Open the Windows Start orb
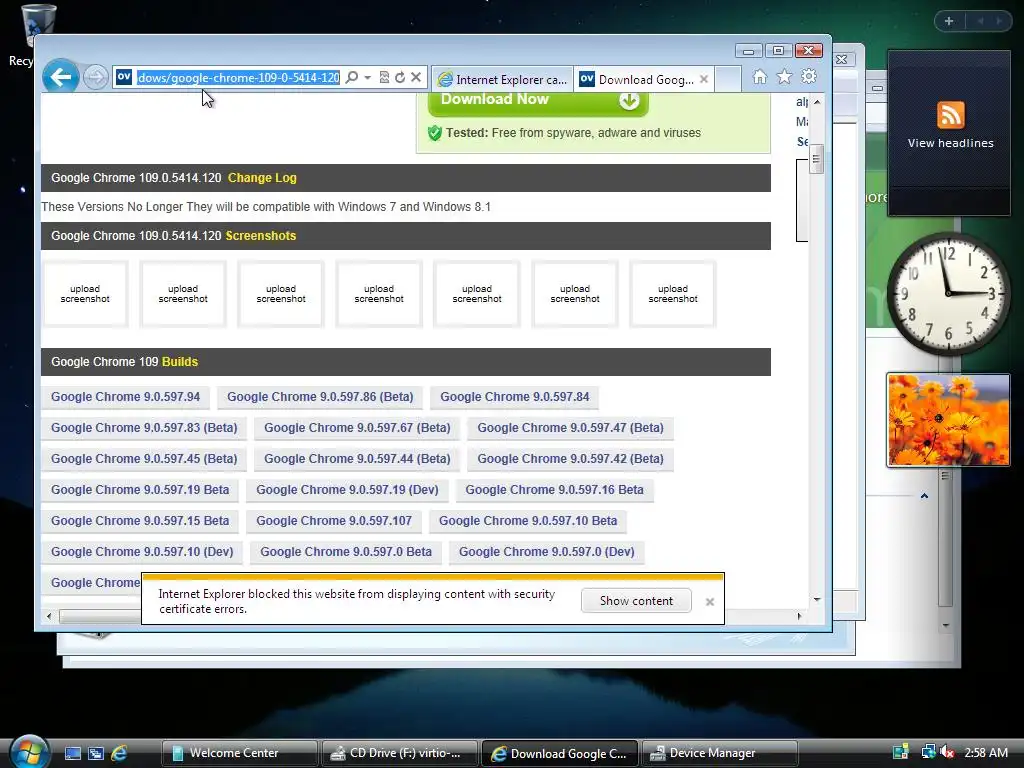 click(29, 752)
